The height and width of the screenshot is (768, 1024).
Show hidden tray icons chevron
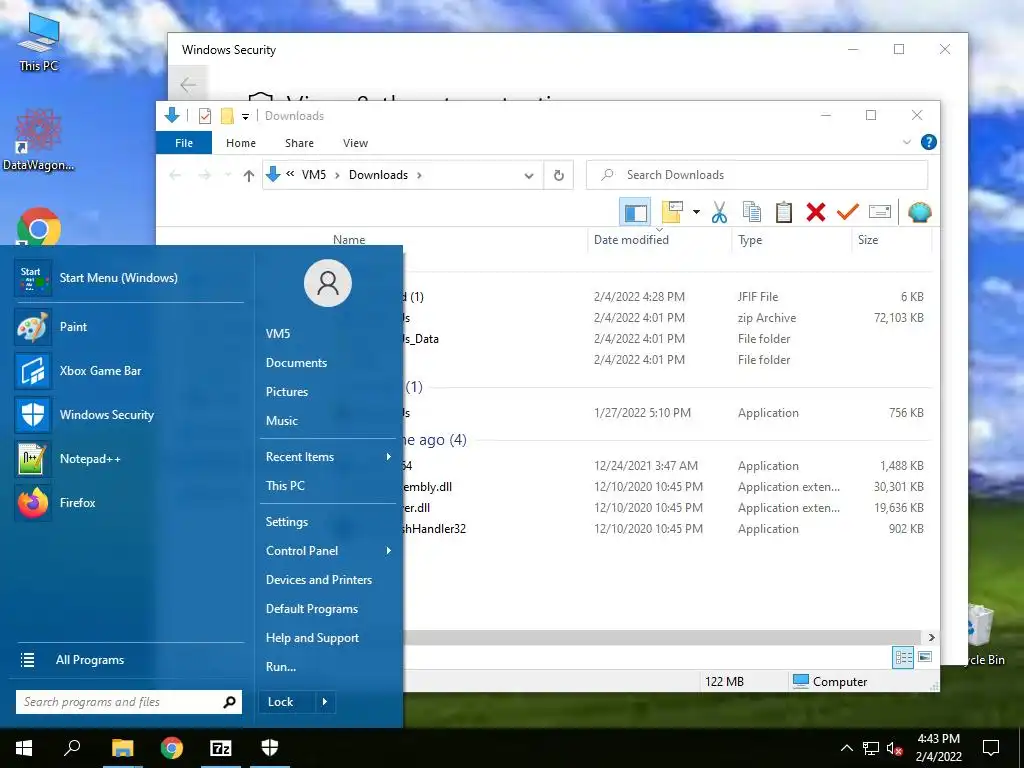[x=846, y=748]
